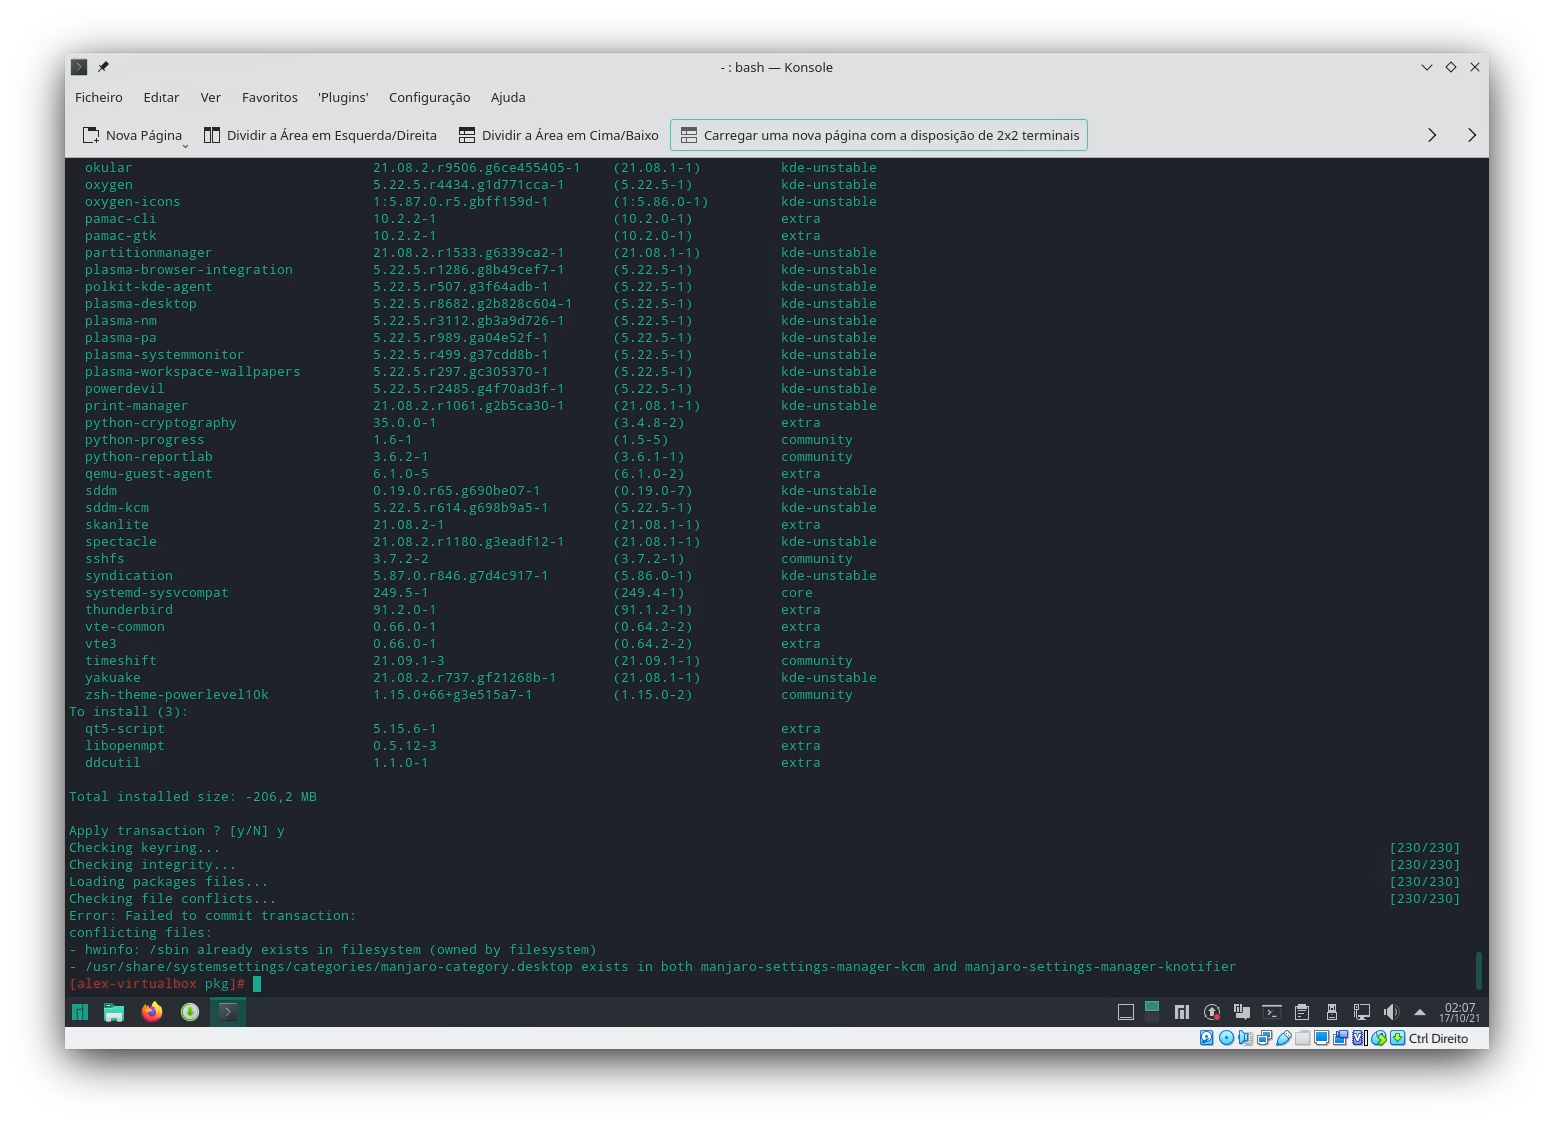Click the '[alex-virtualbox pkg]#' prompt

click(x=157, y=984)
